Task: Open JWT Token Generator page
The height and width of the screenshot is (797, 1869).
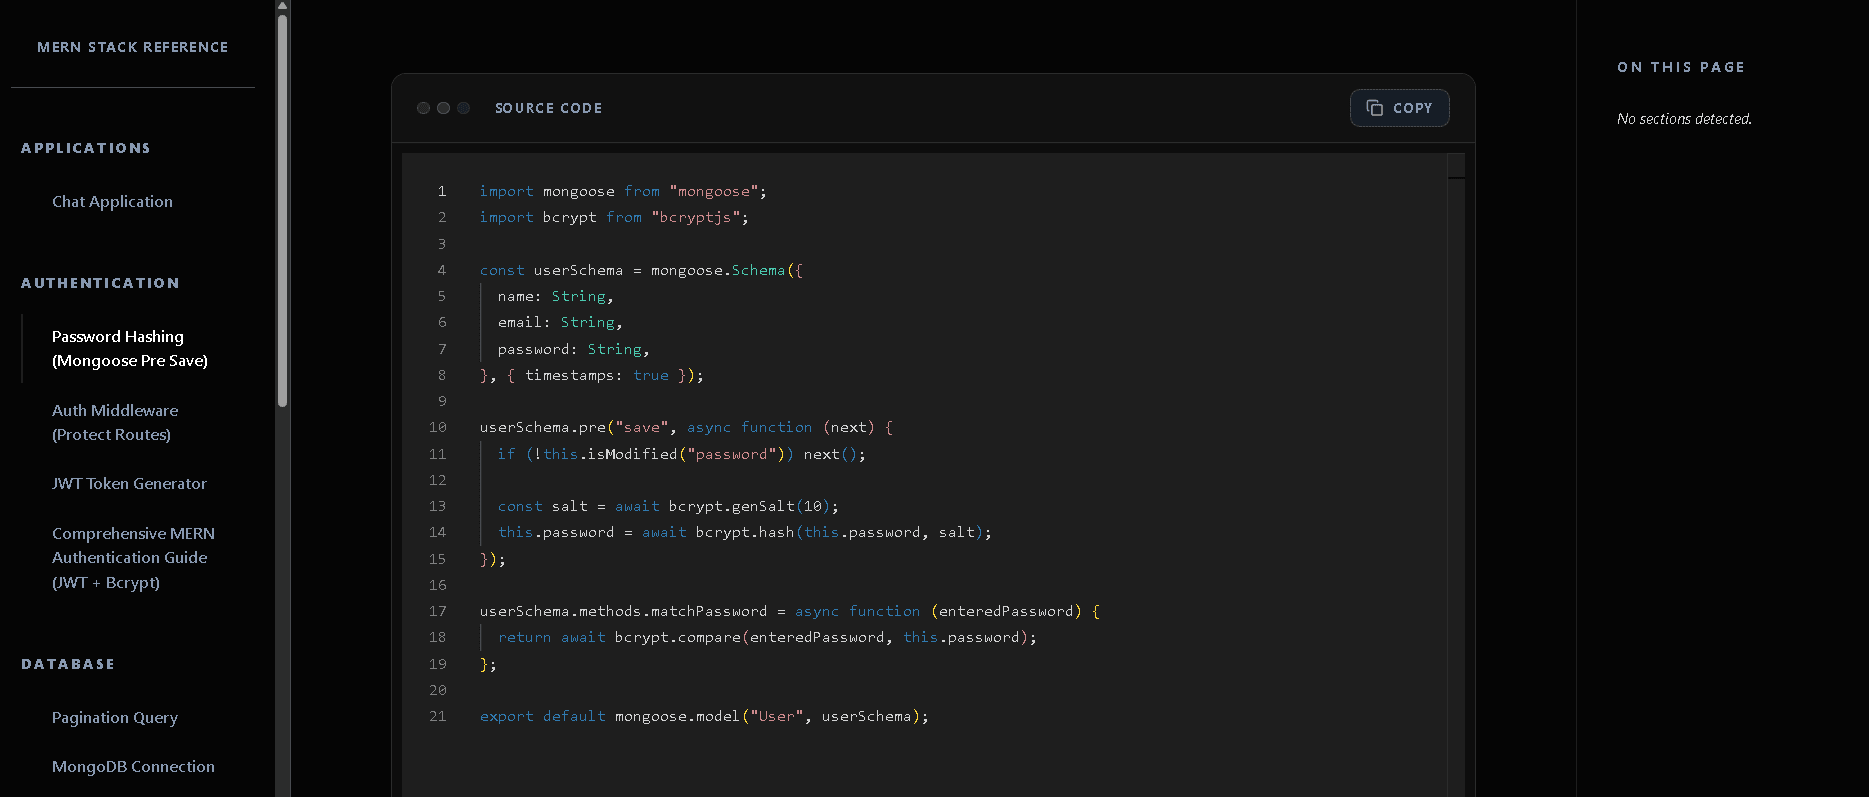Action: 129,484
